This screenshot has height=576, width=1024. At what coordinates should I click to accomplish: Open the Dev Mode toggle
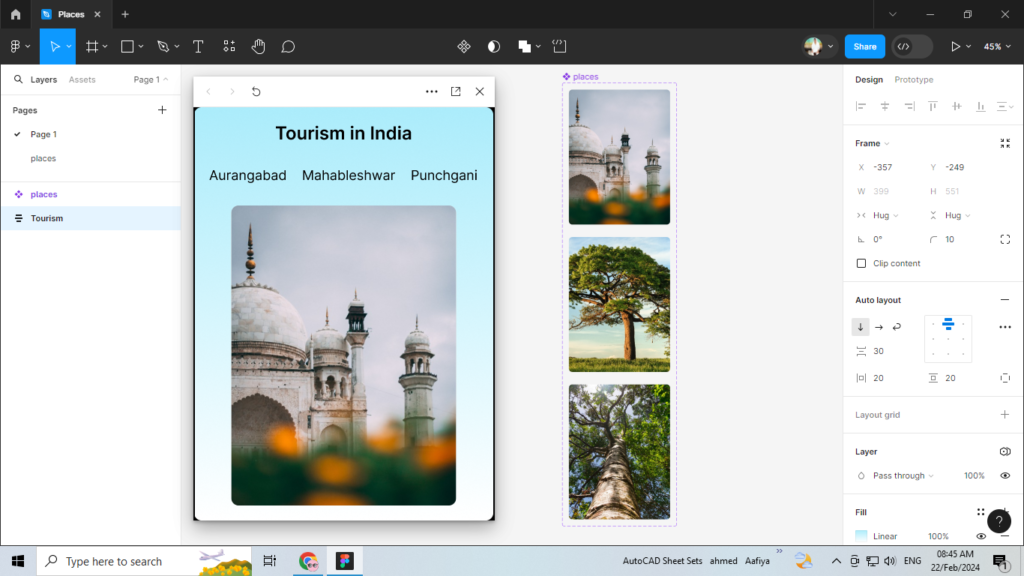coord(908,46)
